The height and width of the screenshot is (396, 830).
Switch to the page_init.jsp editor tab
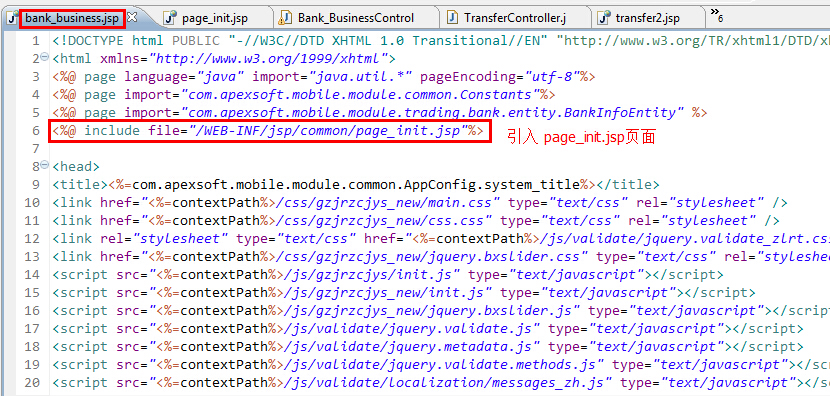[214, 18]
